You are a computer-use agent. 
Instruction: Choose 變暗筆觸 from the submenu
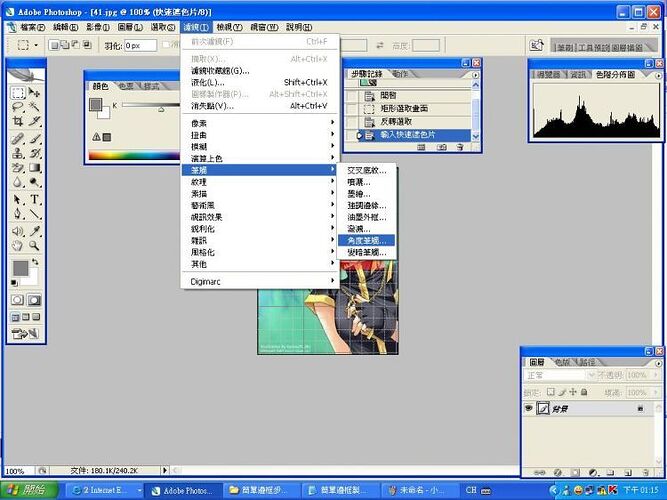coord(366,252)
